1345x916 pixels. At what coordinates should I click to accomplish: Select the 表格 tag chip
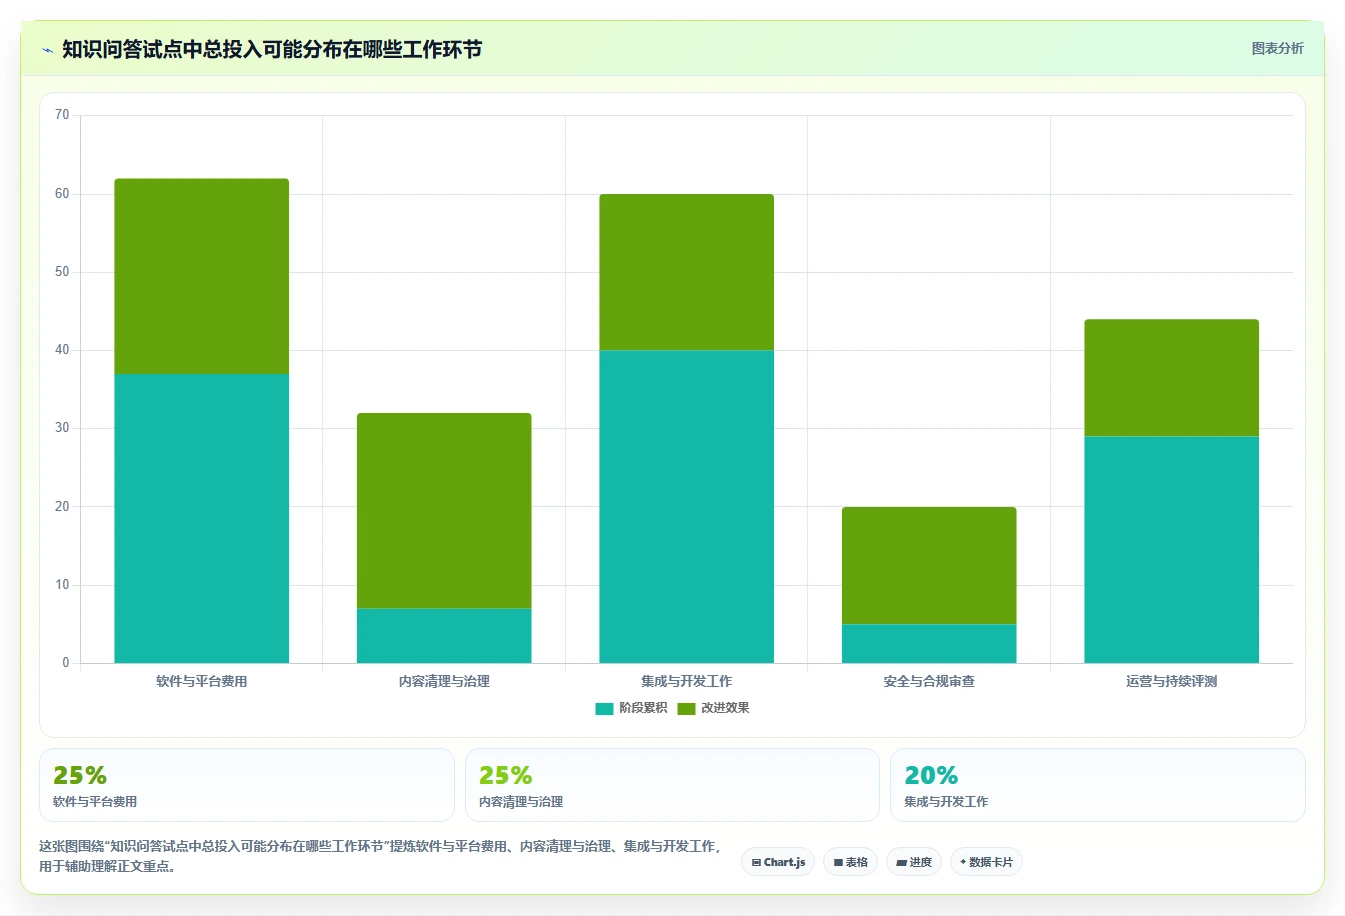[x=850, y=862]
